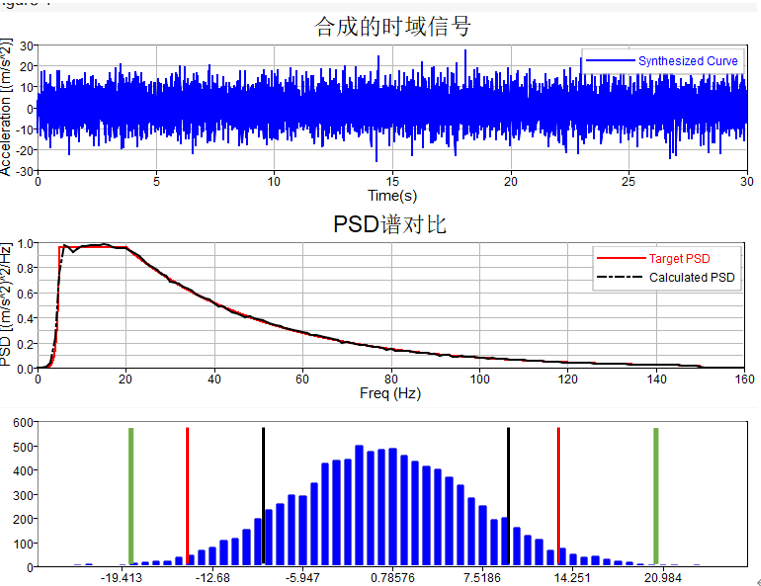Click the Time(s) x-axis label
Viewport: 761px width, 586px height.
[x=392, y=195]
